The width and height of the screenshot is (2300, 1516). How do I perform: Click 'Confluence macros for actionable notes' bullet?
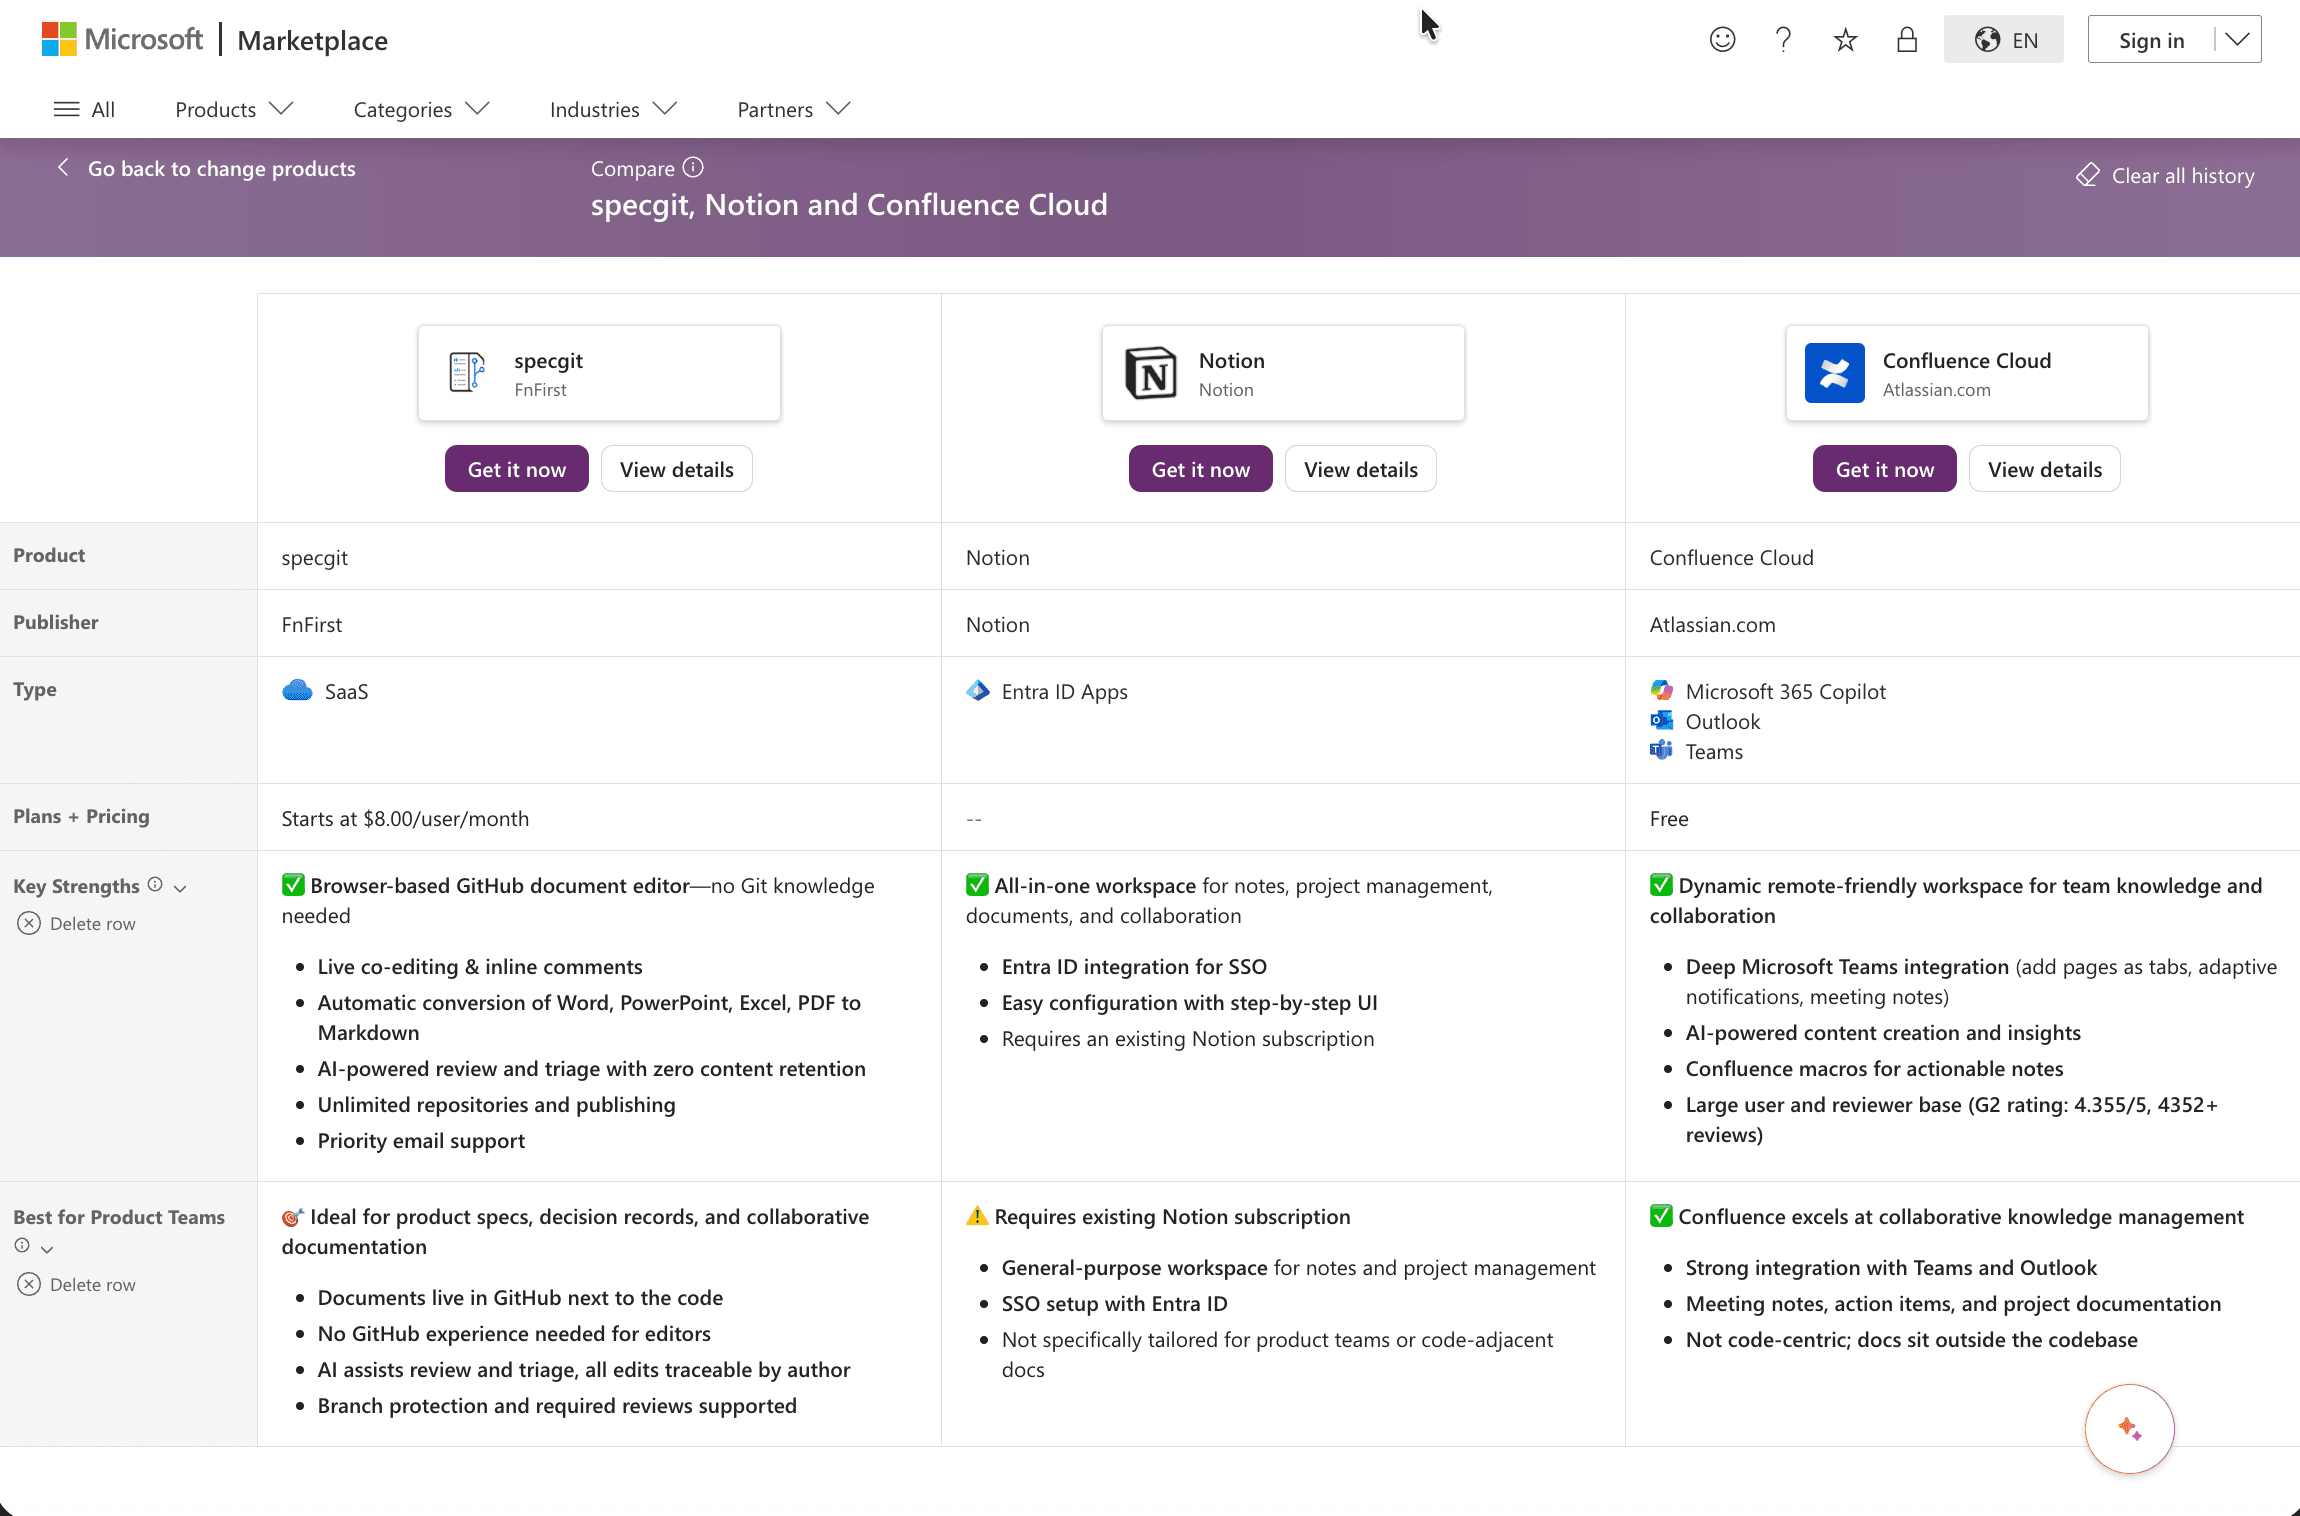pos(1874,1068)
